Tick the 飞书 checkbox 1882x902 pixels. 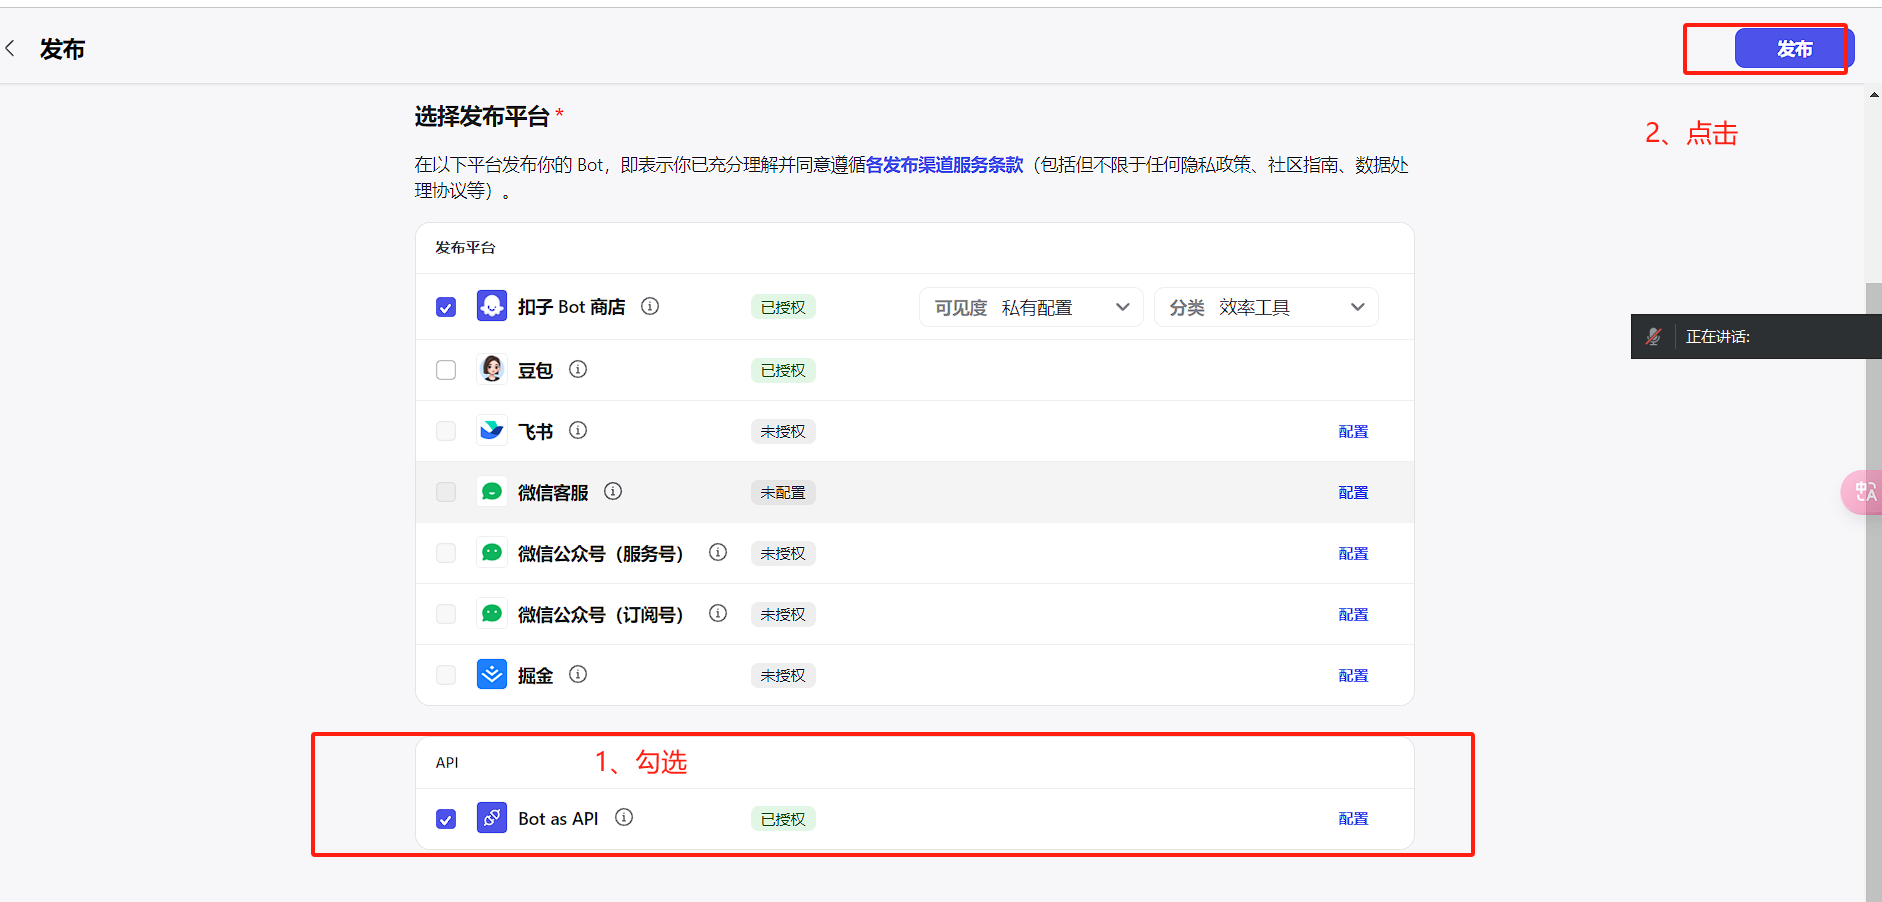click(446, 431)
